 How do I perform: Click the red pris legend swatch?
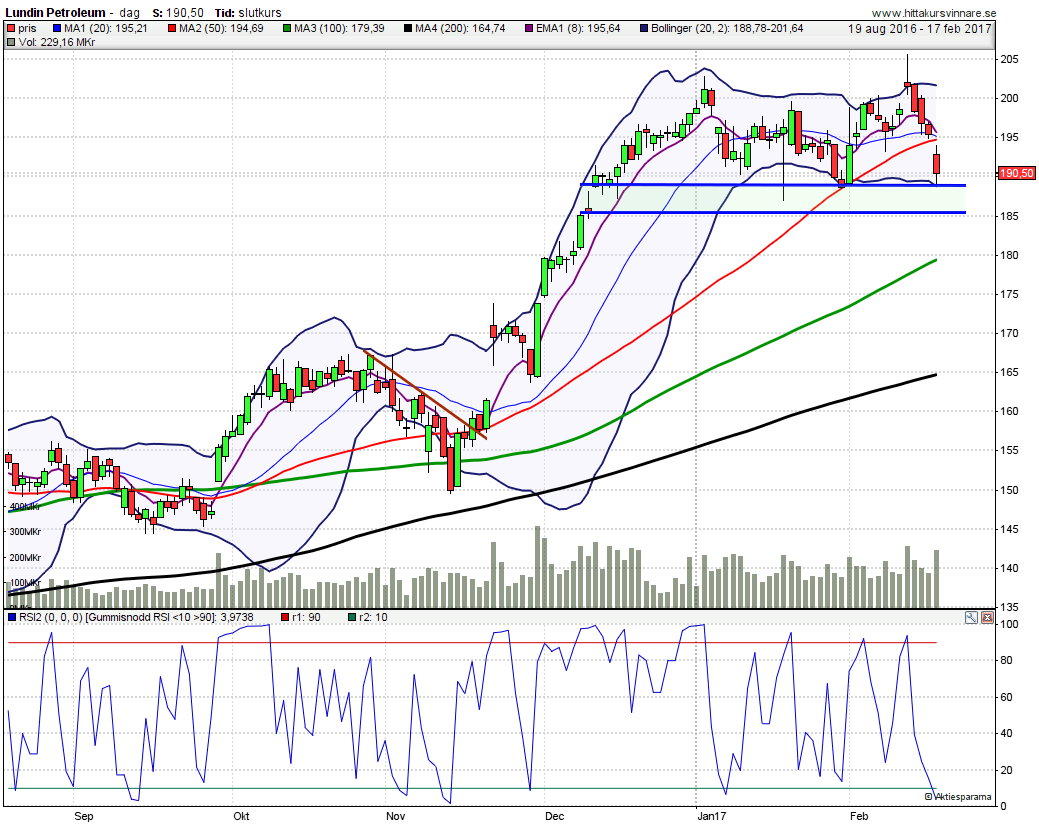coord(11,28)
